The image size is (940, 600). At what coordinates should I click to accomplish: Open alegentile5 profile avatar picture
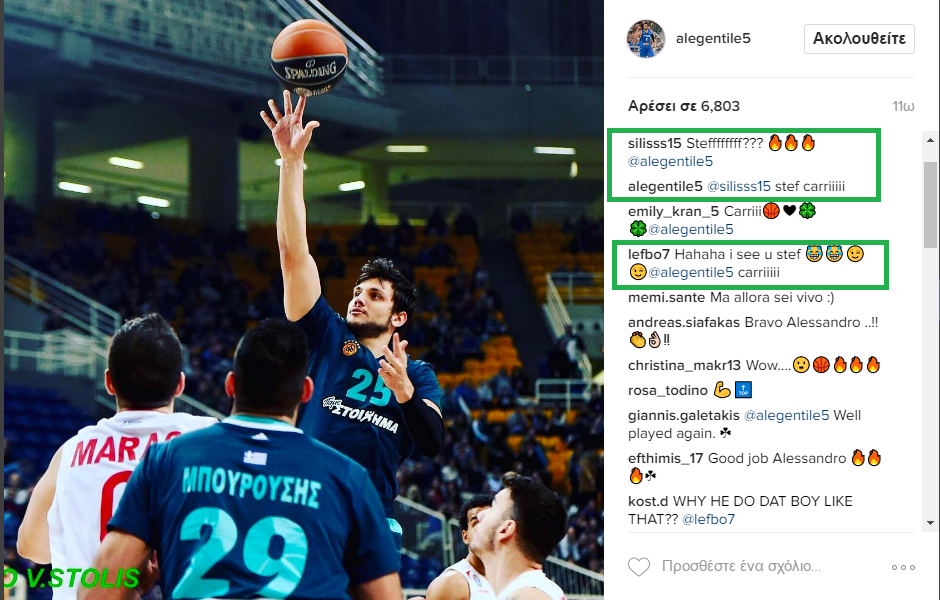pos(646,39)
